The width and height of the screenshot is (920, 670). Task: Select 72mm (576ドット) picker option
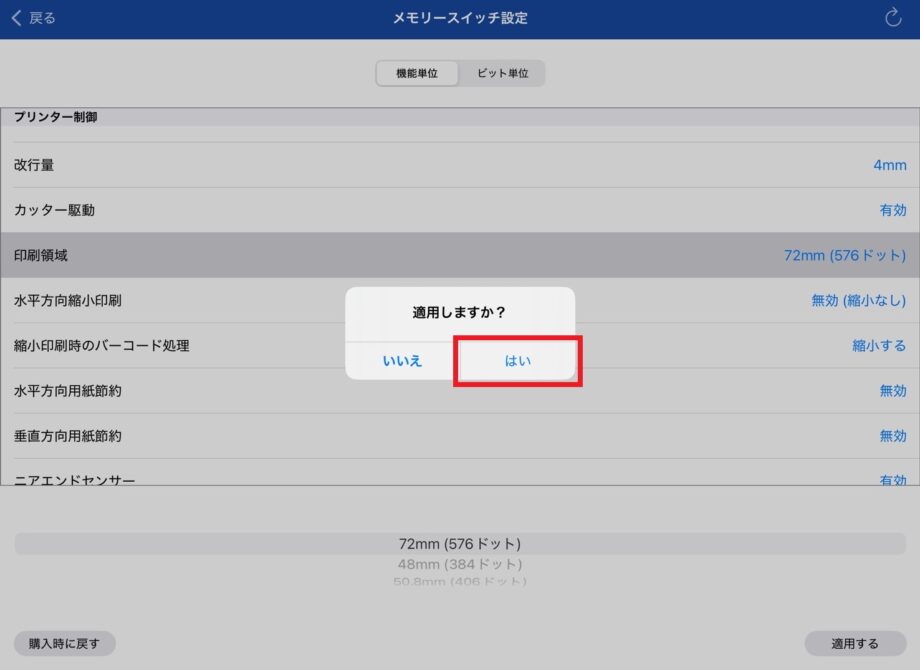pos(460,544)
